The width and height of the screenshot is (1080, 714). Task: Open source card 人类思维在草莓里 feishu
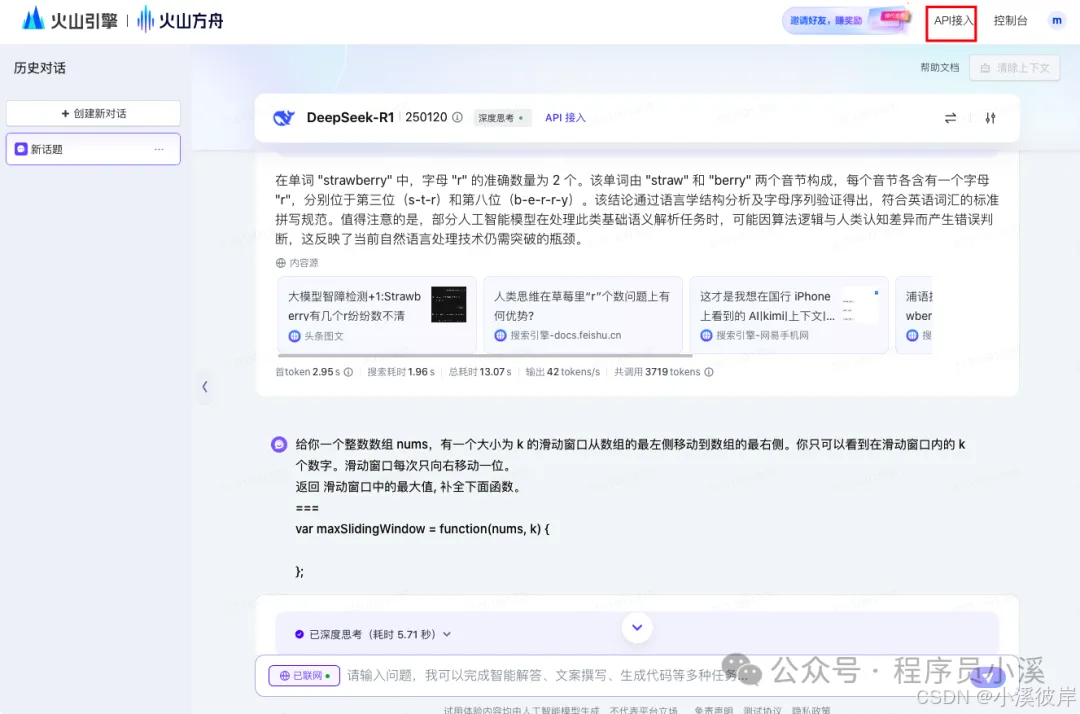583,315
